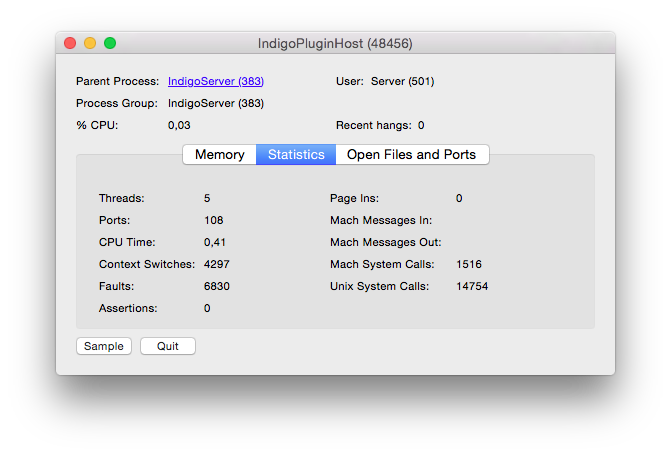Click the Faults value 6830

217,286
